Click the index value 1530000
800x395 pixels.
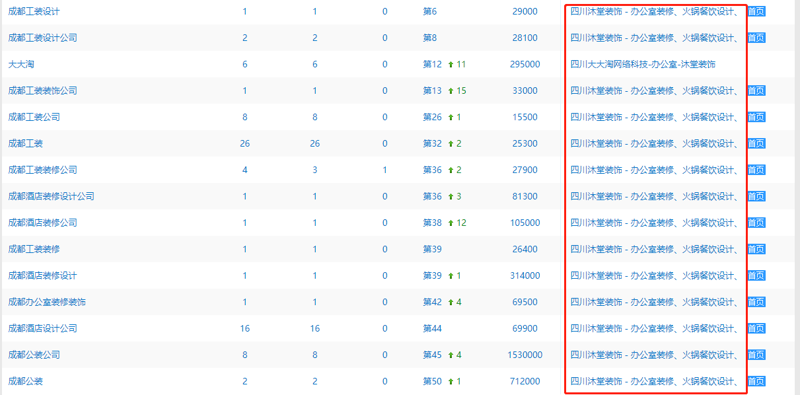click(525, 355)
